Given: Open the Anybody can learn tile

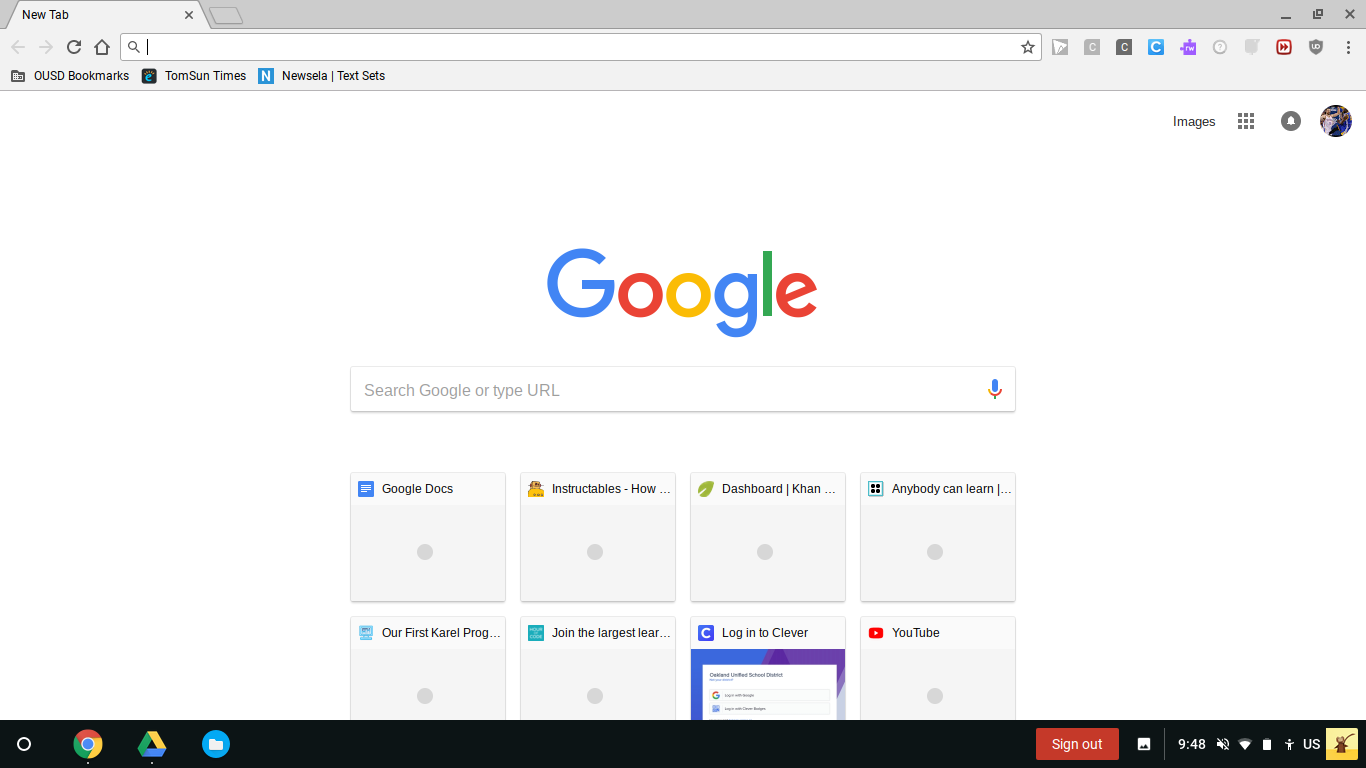Looking at the screenshot, I should coord(938,537).
